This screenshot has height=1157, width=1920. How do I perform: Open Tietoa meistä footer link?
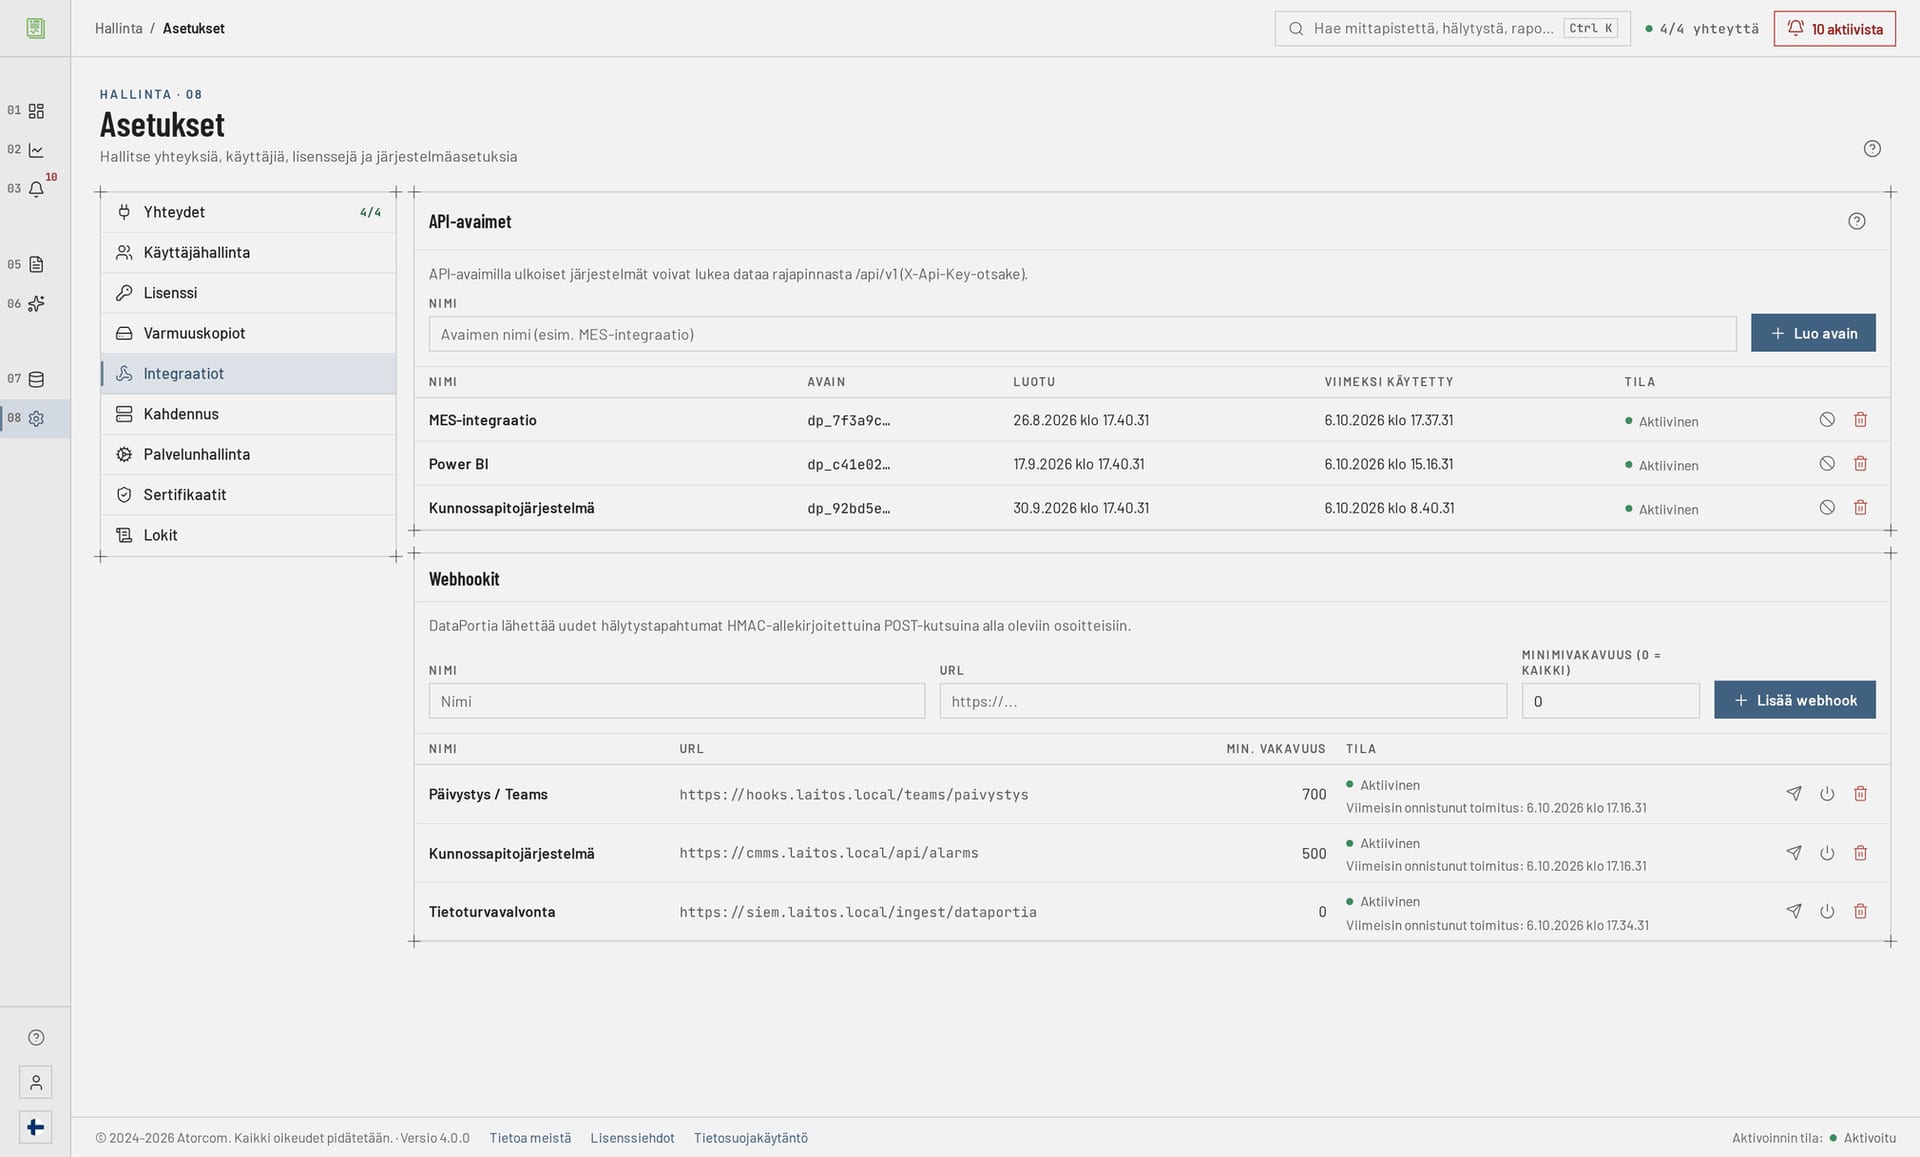pos(530,1138)
